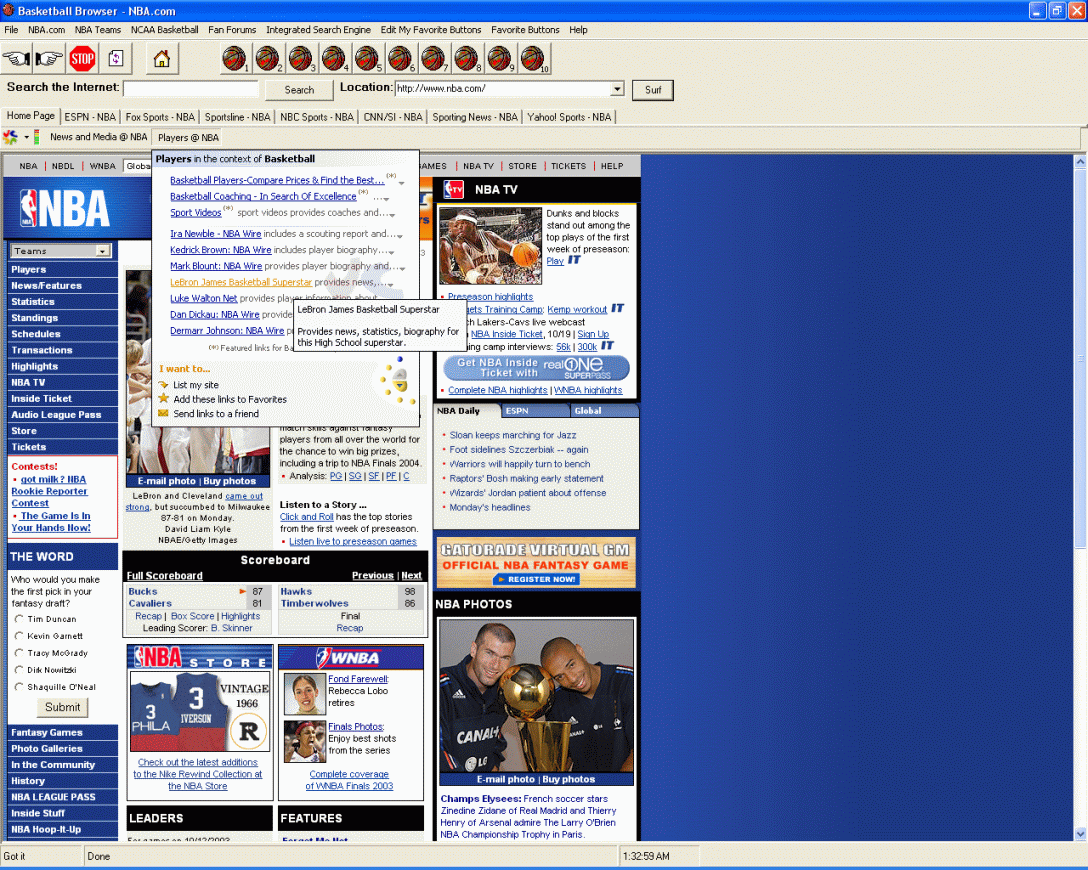Open the Fan Forums menu
Viewport: 1088px width, 870px height.
point(232,29)
